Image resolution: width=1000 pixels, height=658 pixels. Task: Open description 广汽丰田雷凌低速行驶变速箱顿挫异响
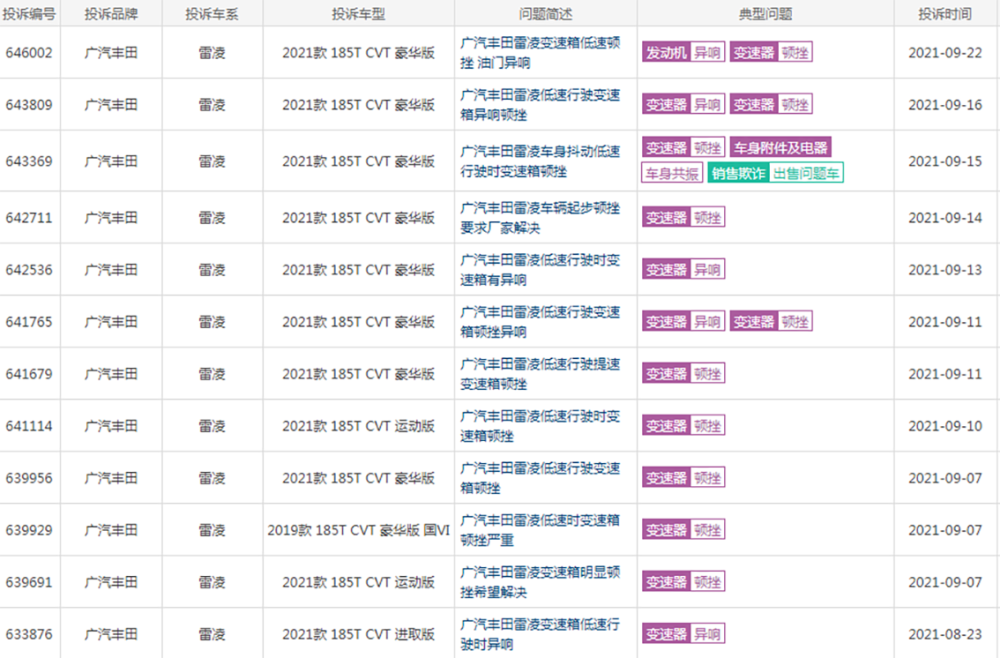coord(540,322)
